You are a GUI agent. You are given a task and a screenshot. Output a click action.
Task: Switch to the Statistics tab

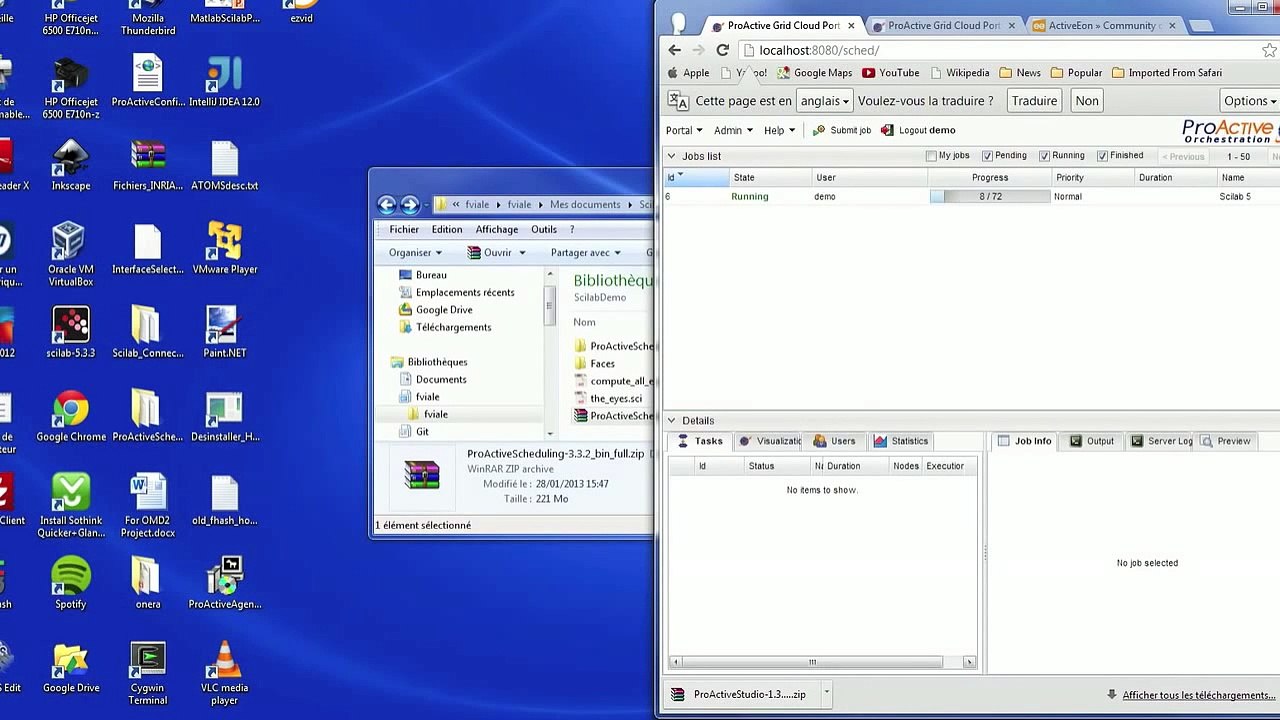900,441
